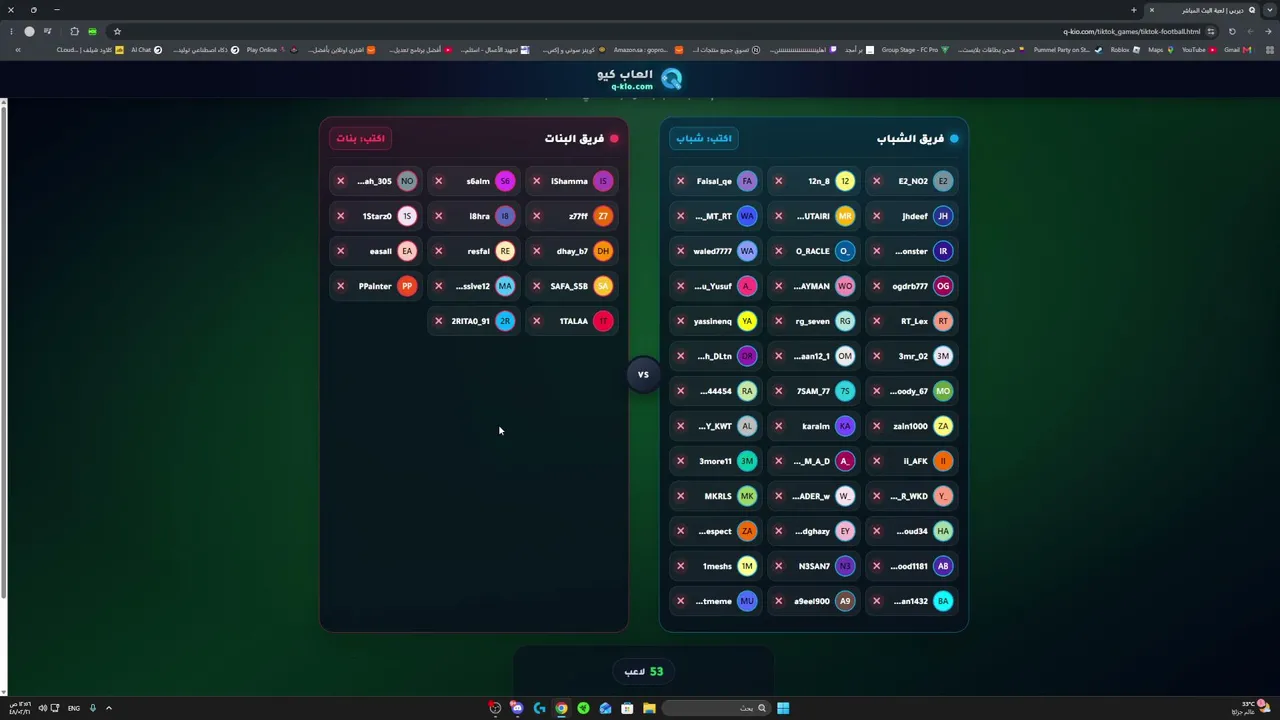
Task: Switch to Chrome in the taskbar
Action: click(561, 708)
